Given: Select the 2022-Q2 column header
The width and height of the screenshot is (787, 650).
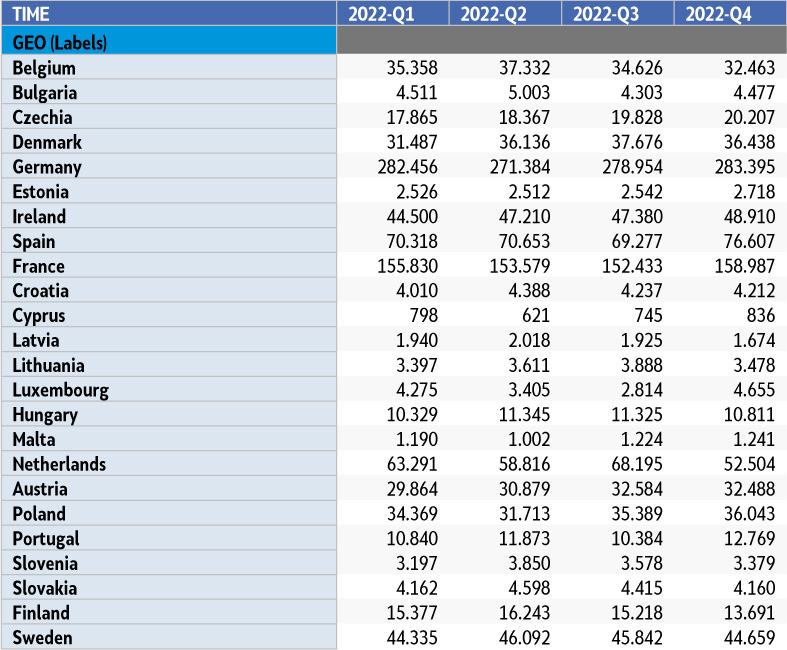Looking at the screenshot, I should (x=505, y=14).
